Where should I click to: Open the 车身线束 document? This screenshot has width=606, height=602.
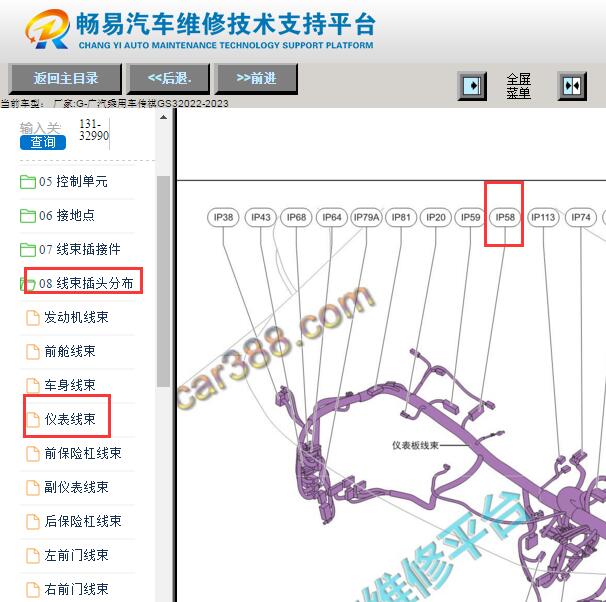[x=70, y=385]
